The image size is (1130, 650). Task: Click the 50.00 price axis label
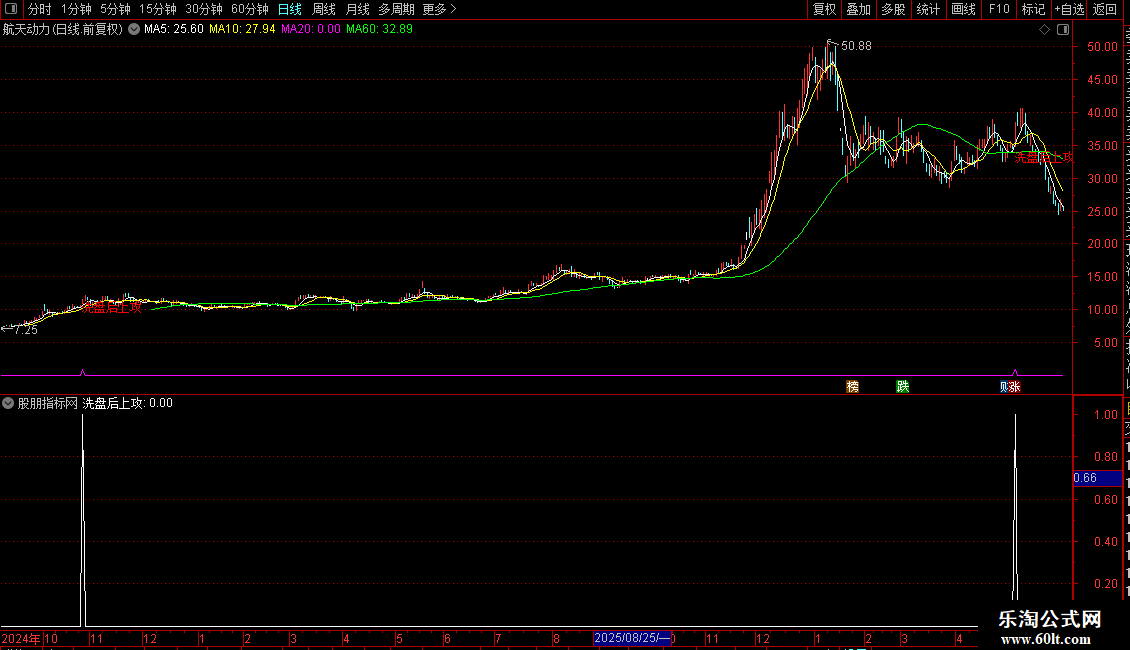click(x=1102, y=47)
